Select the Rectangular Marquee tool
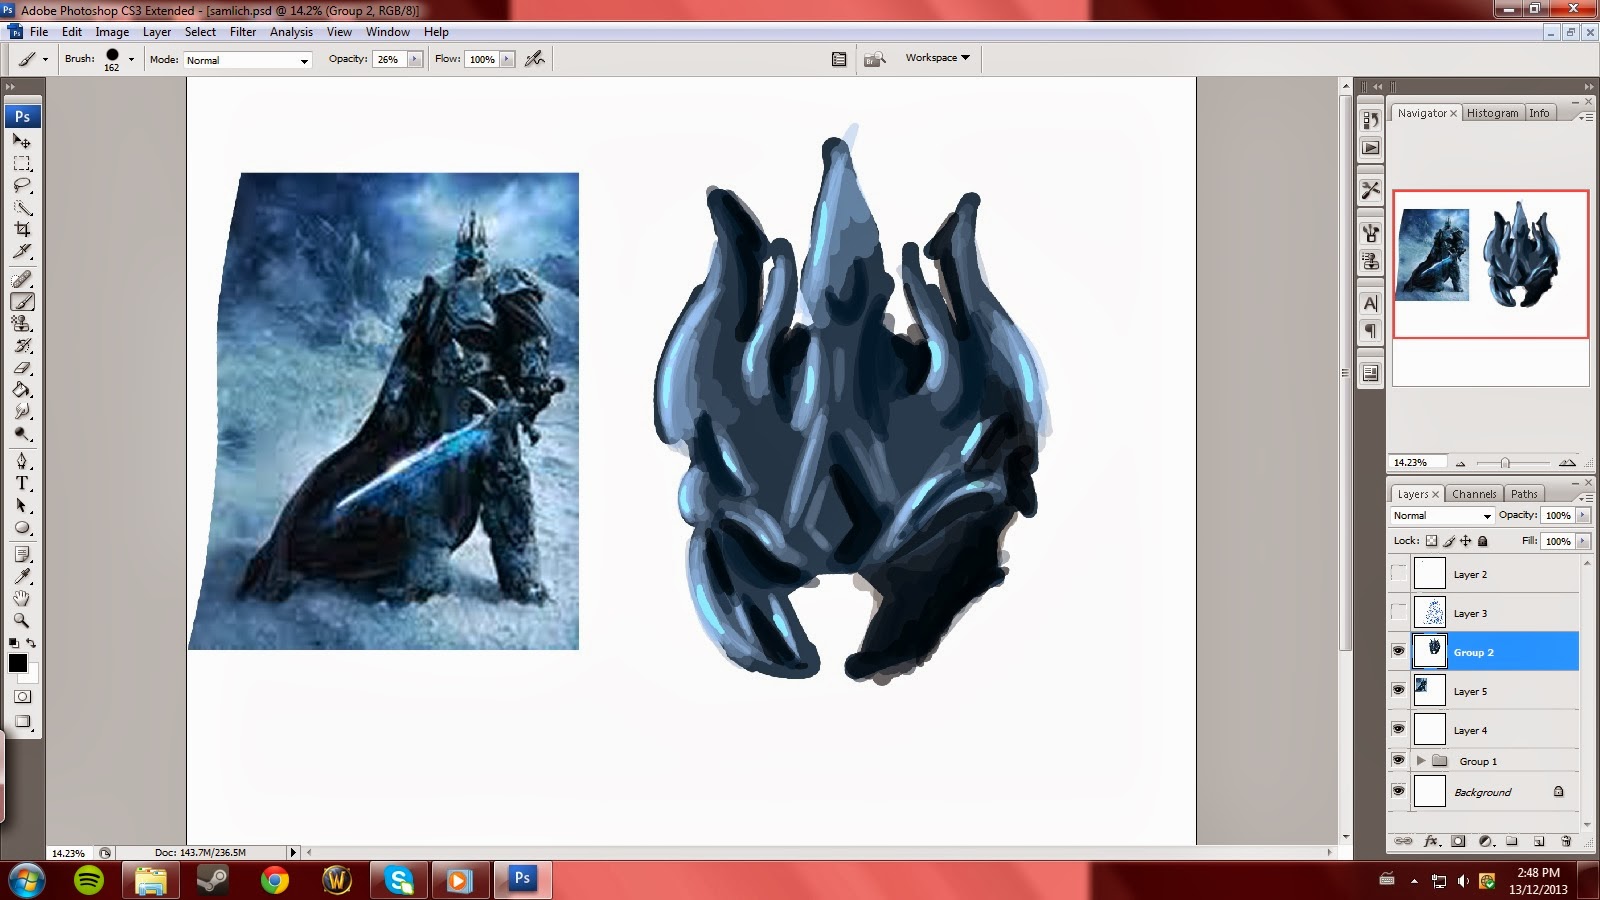Viewport: 1600px width, 900px height. [x=22, y=164]
